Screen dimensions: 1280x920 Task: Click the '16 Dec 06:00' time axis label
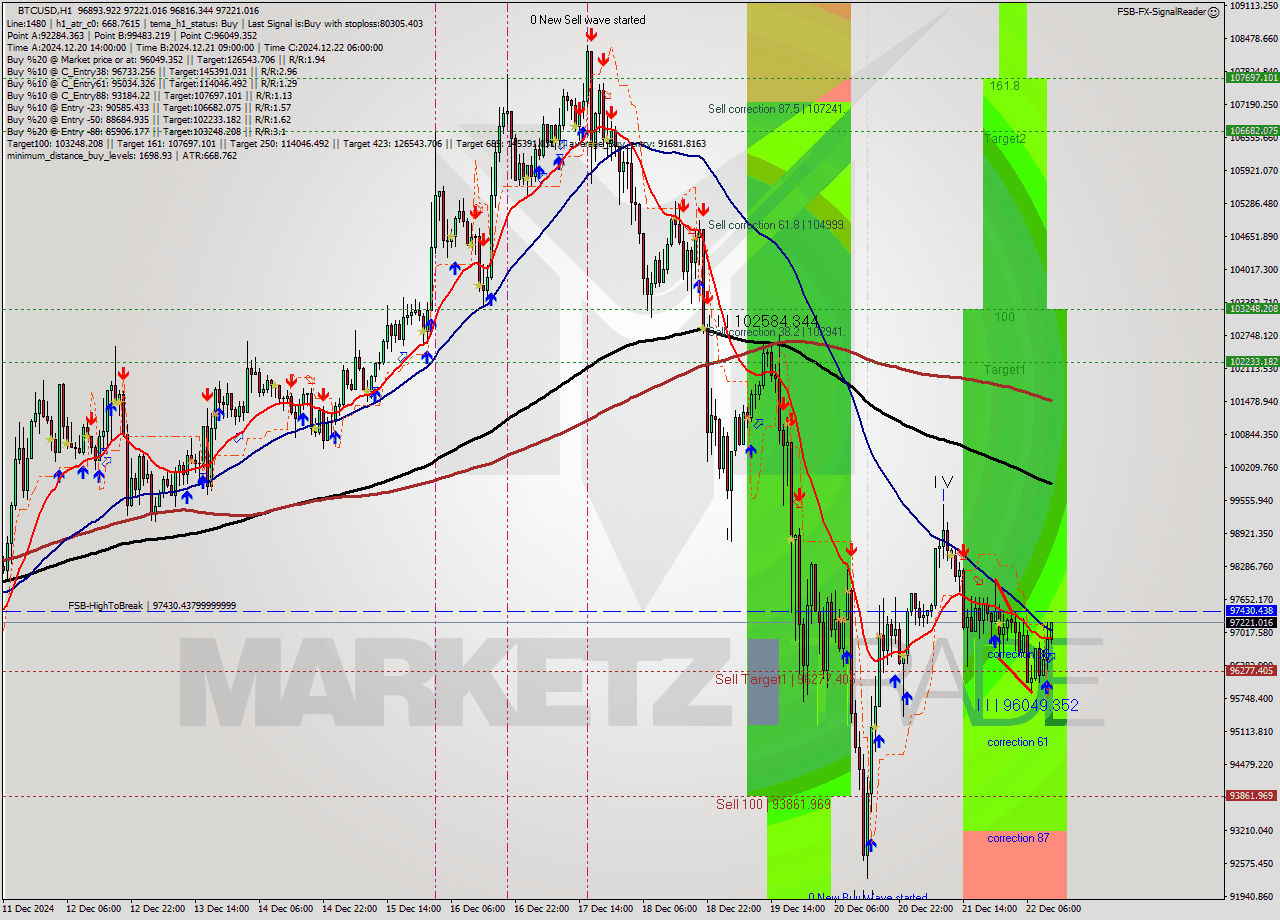[x=475, y=909]
